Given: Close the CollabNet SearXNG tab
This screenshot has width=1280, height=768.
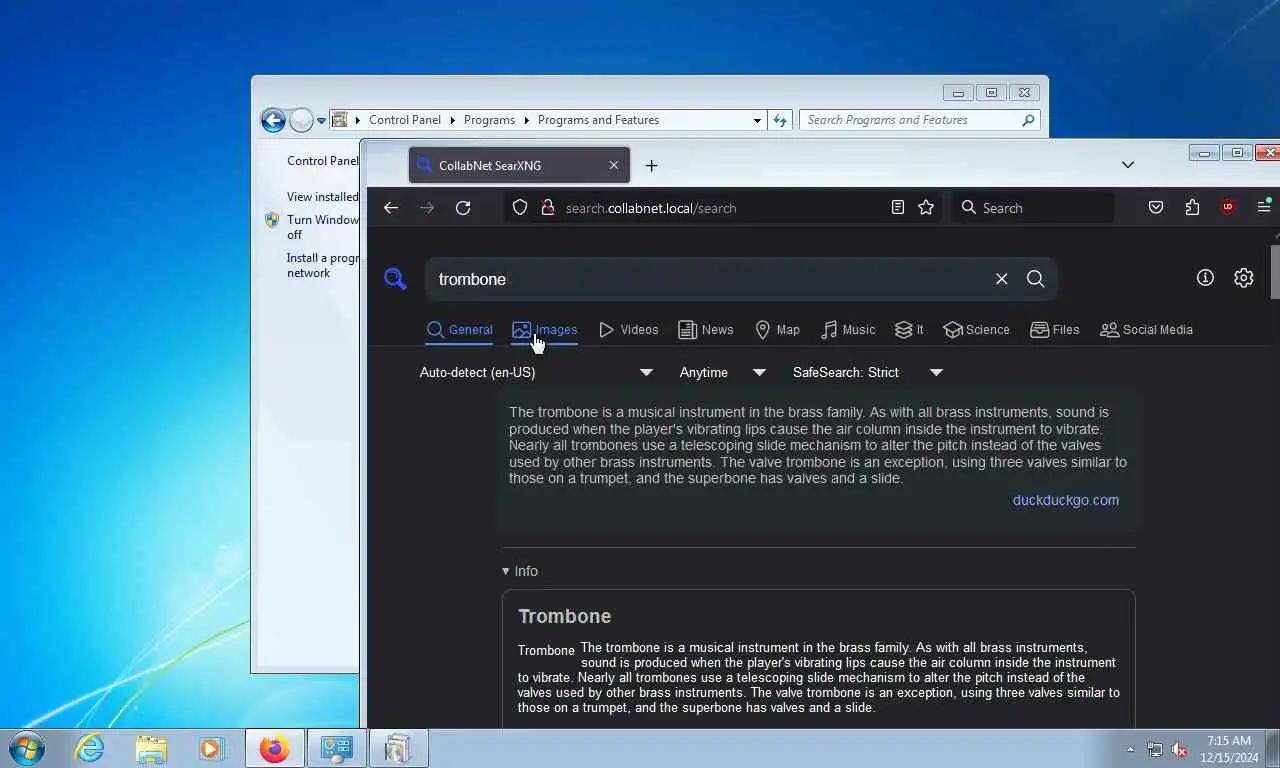Looking at the screenshot, I should [x=614, y=165].
